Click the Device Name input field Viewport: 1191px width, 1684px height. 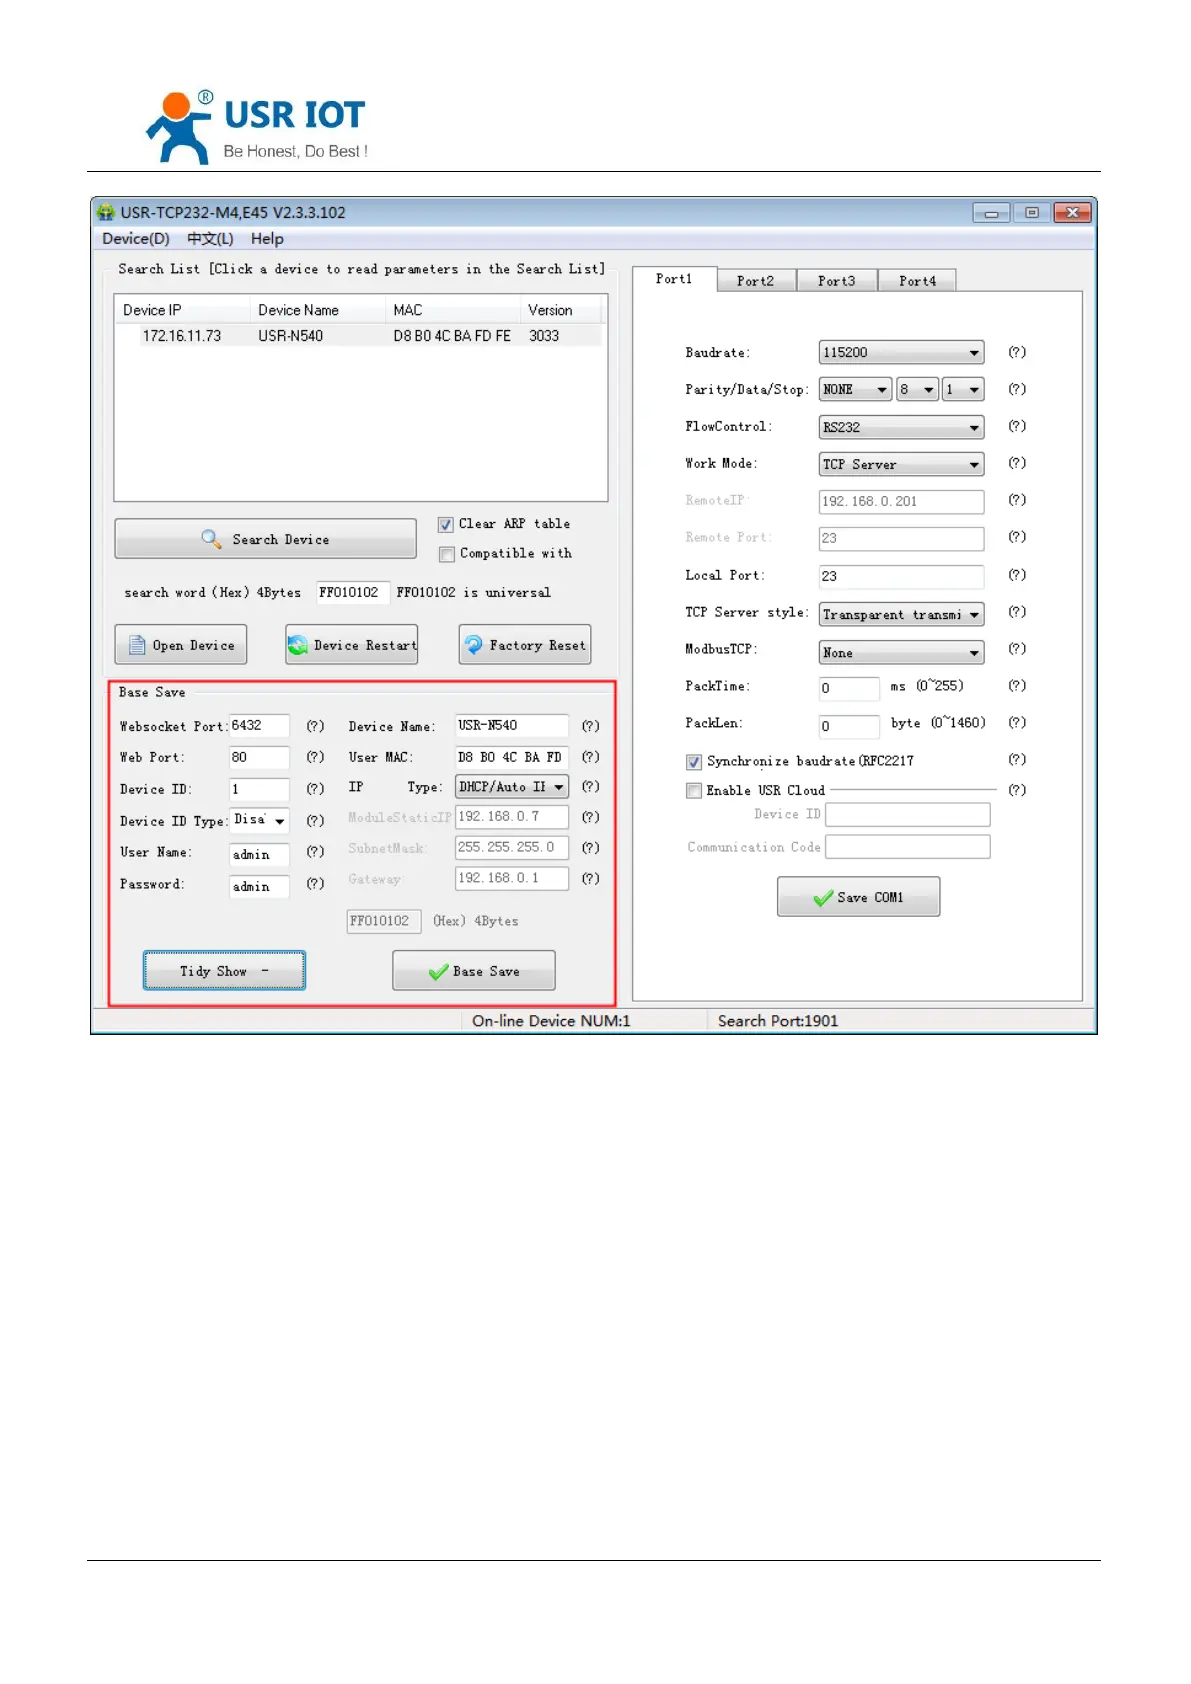[x=512, y=725]
